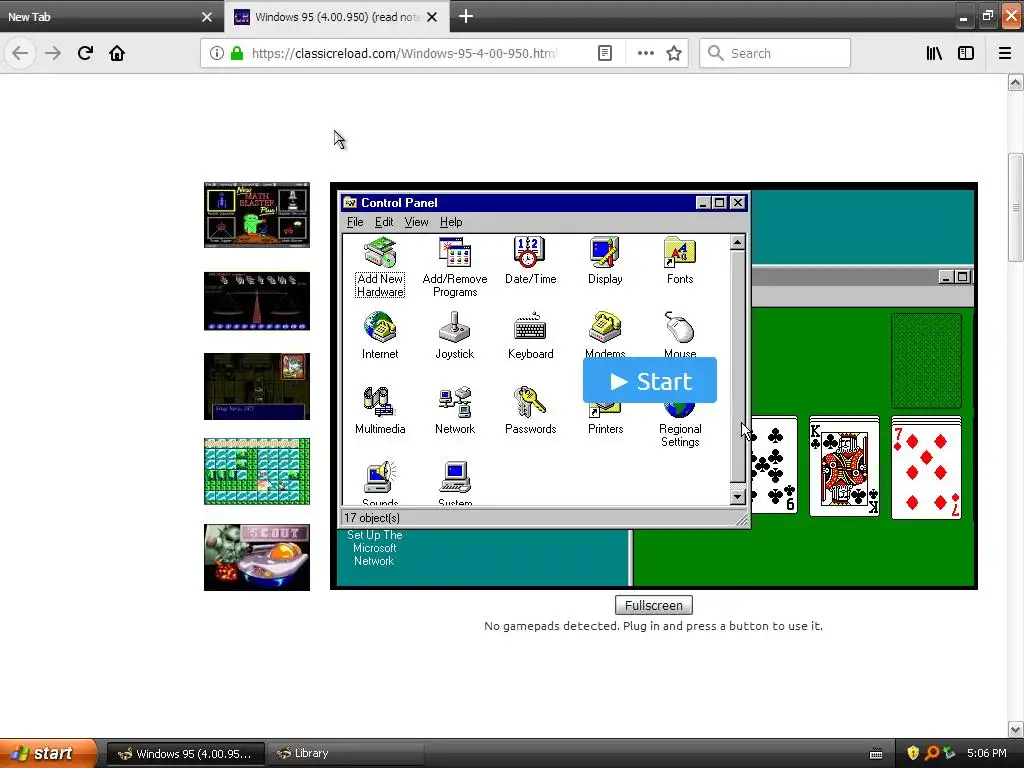The width and height of the screenshot is (1024, 768).
Task: Toggle reader view icon in address bar
Action: 605,53
